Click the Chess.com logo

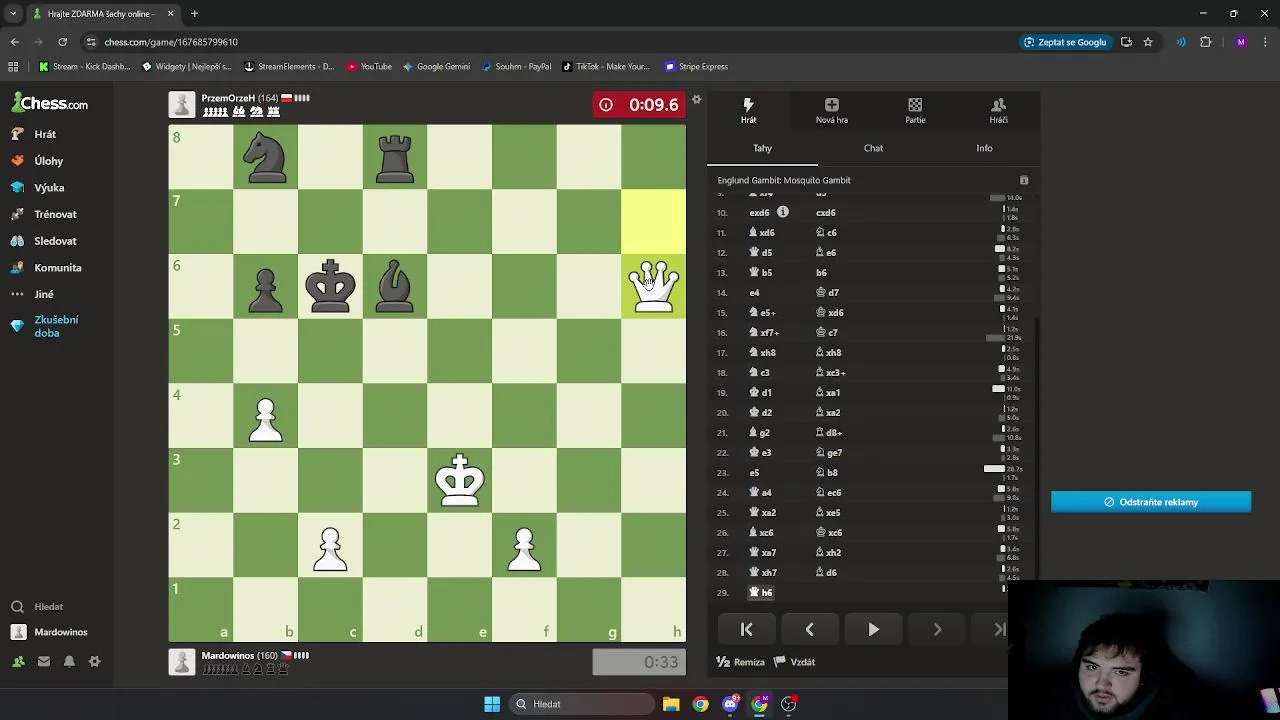50,103
